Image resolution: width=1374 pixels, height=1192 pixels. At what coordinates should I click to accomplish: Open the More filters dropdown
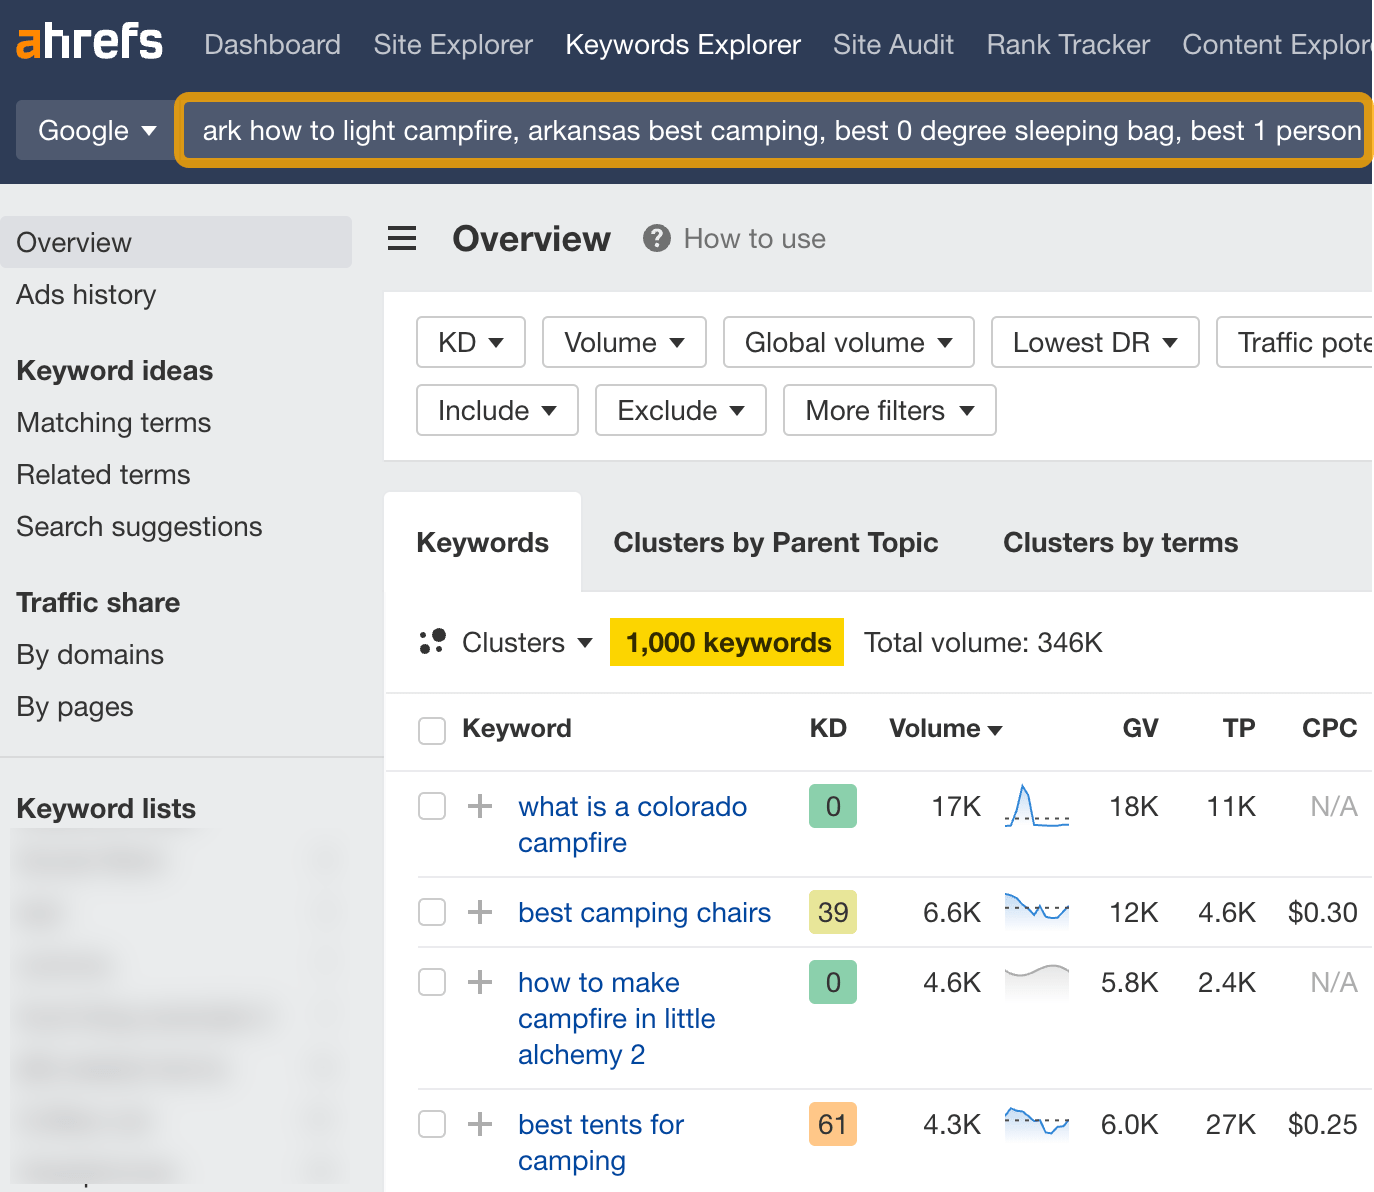coord(888,410)
